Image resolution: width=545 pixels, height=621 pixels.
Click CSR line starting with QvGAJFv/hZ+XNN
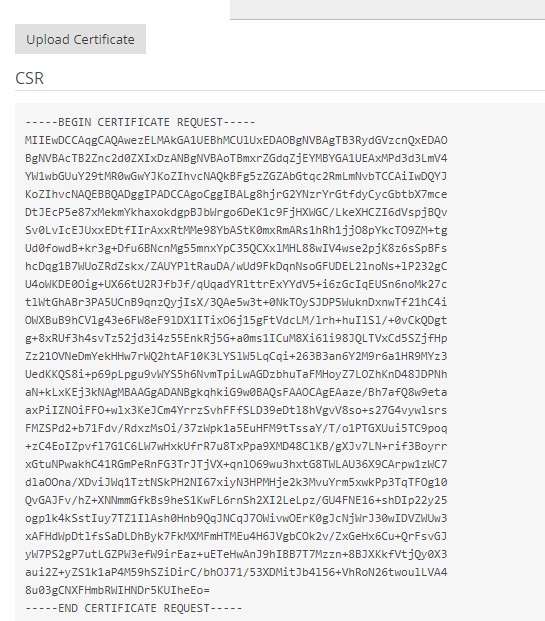(236, 500)
